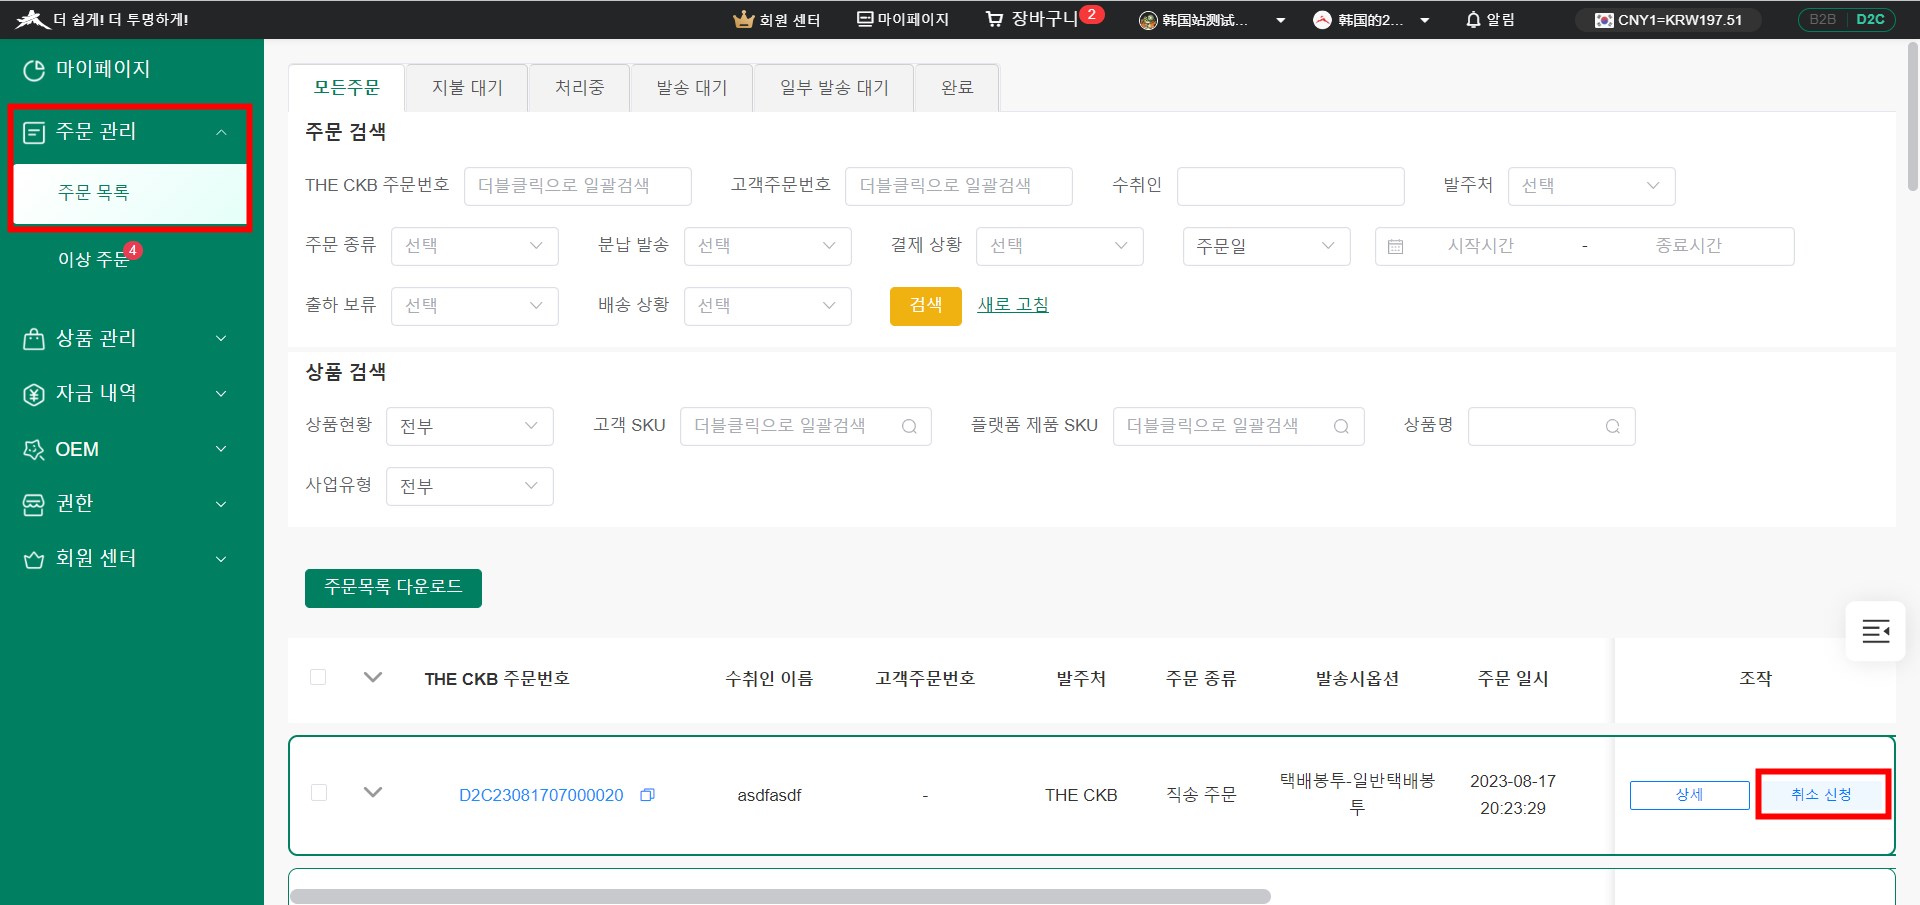The width and height of the screenshot is (1920, 905).
Task: Click 취소 신청 button for the order
Action: tap(1821, 795)
